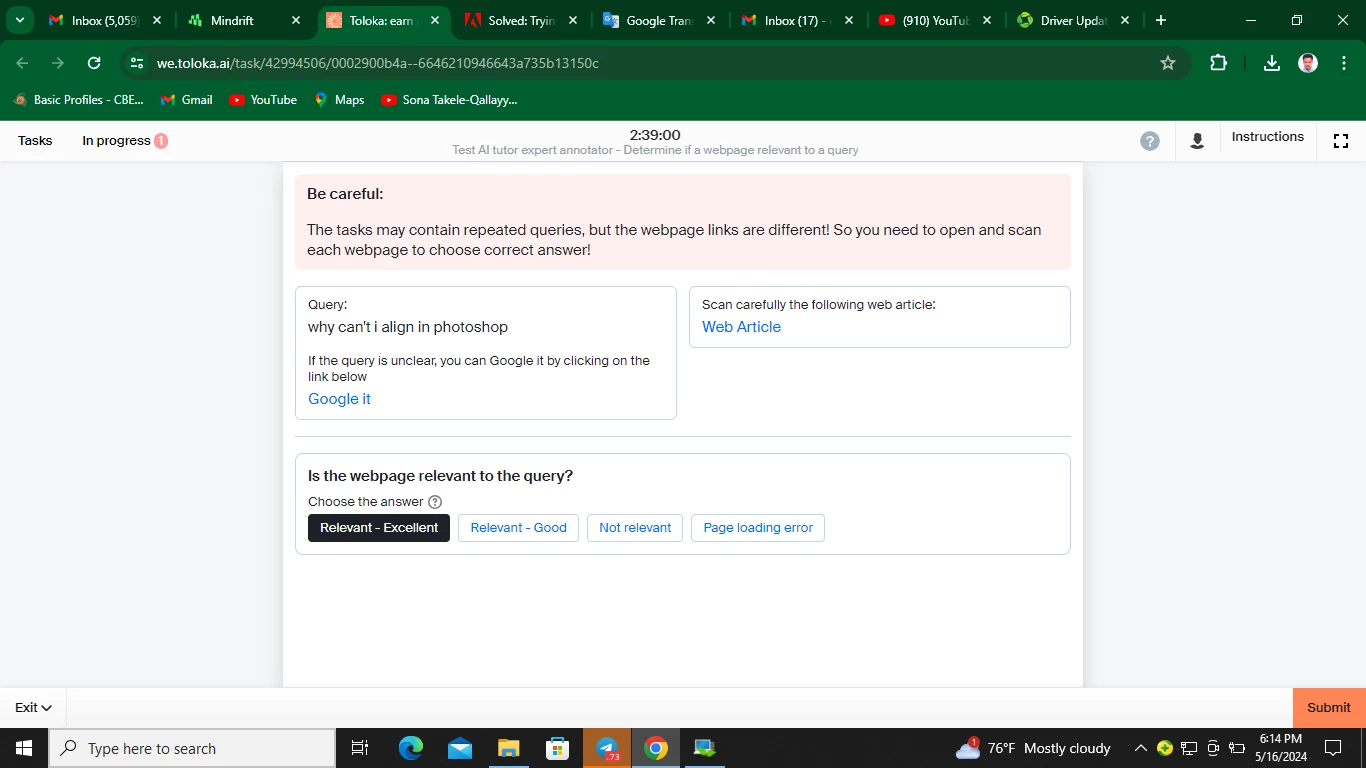
Task: Click the Type here to search box
Action: click(x=192, y=748)
